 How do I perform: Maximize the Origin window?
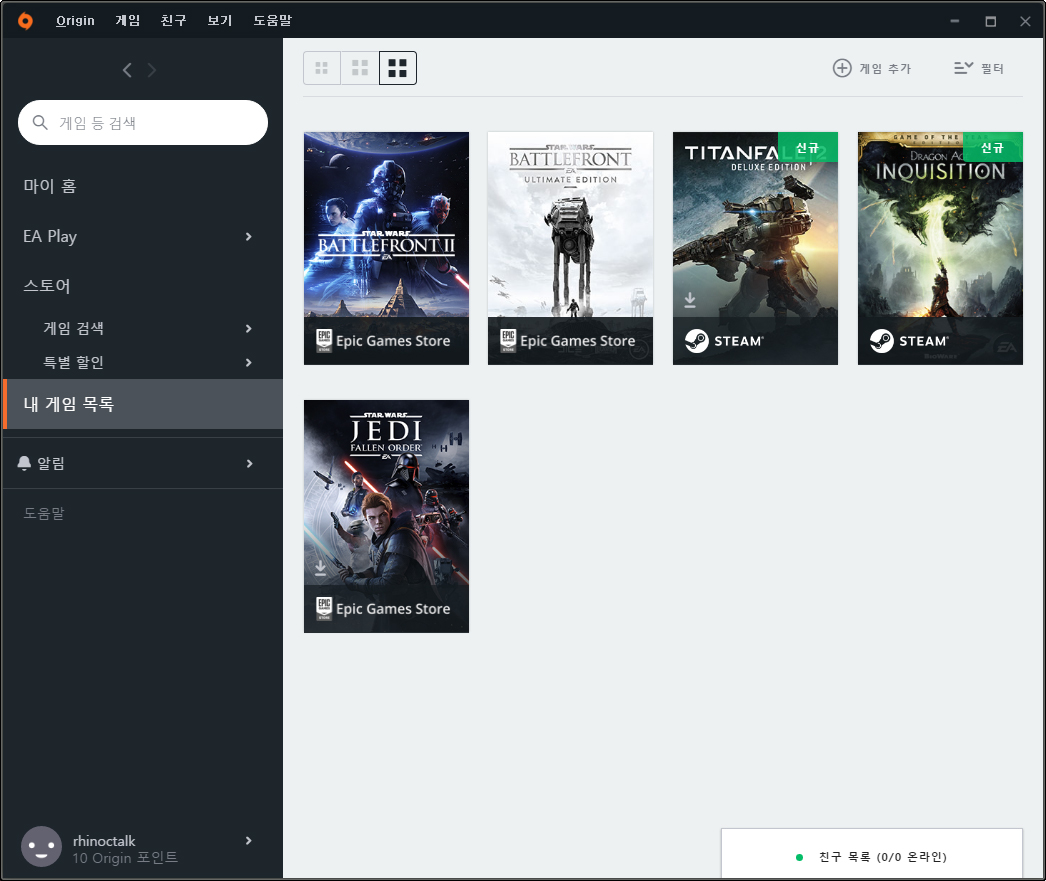click(x=991, y=21)
